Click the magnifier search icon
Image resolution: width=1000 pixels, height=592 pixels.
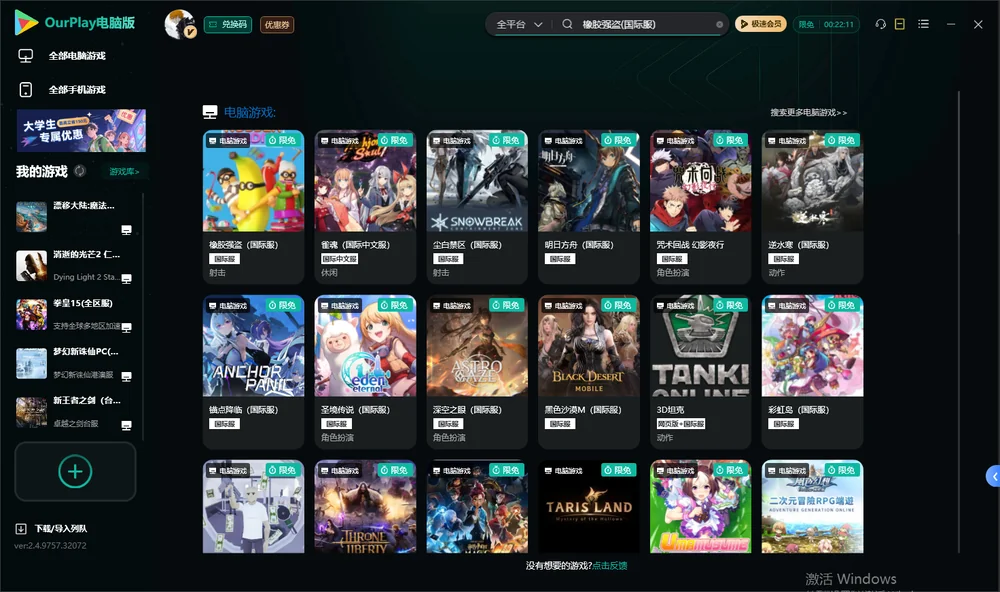coord(567,24)
